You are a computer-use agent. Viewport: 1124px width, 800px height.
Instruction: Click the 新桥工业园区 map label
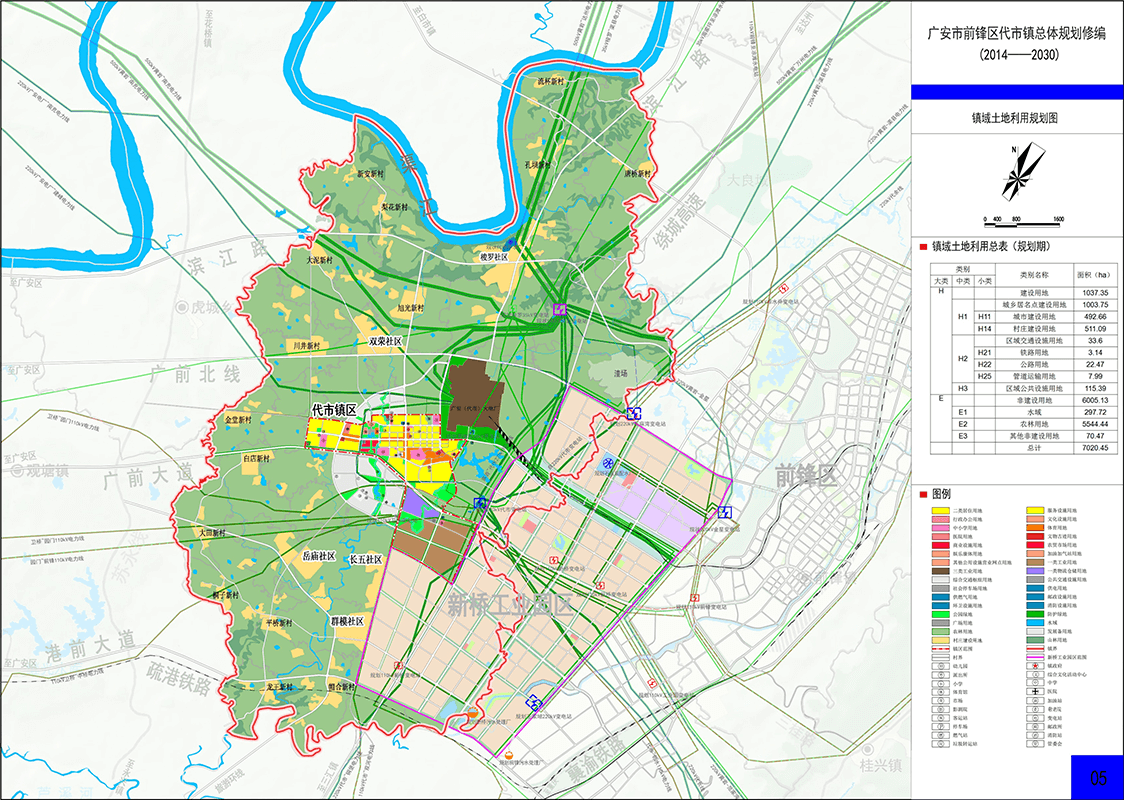[508, 605]
